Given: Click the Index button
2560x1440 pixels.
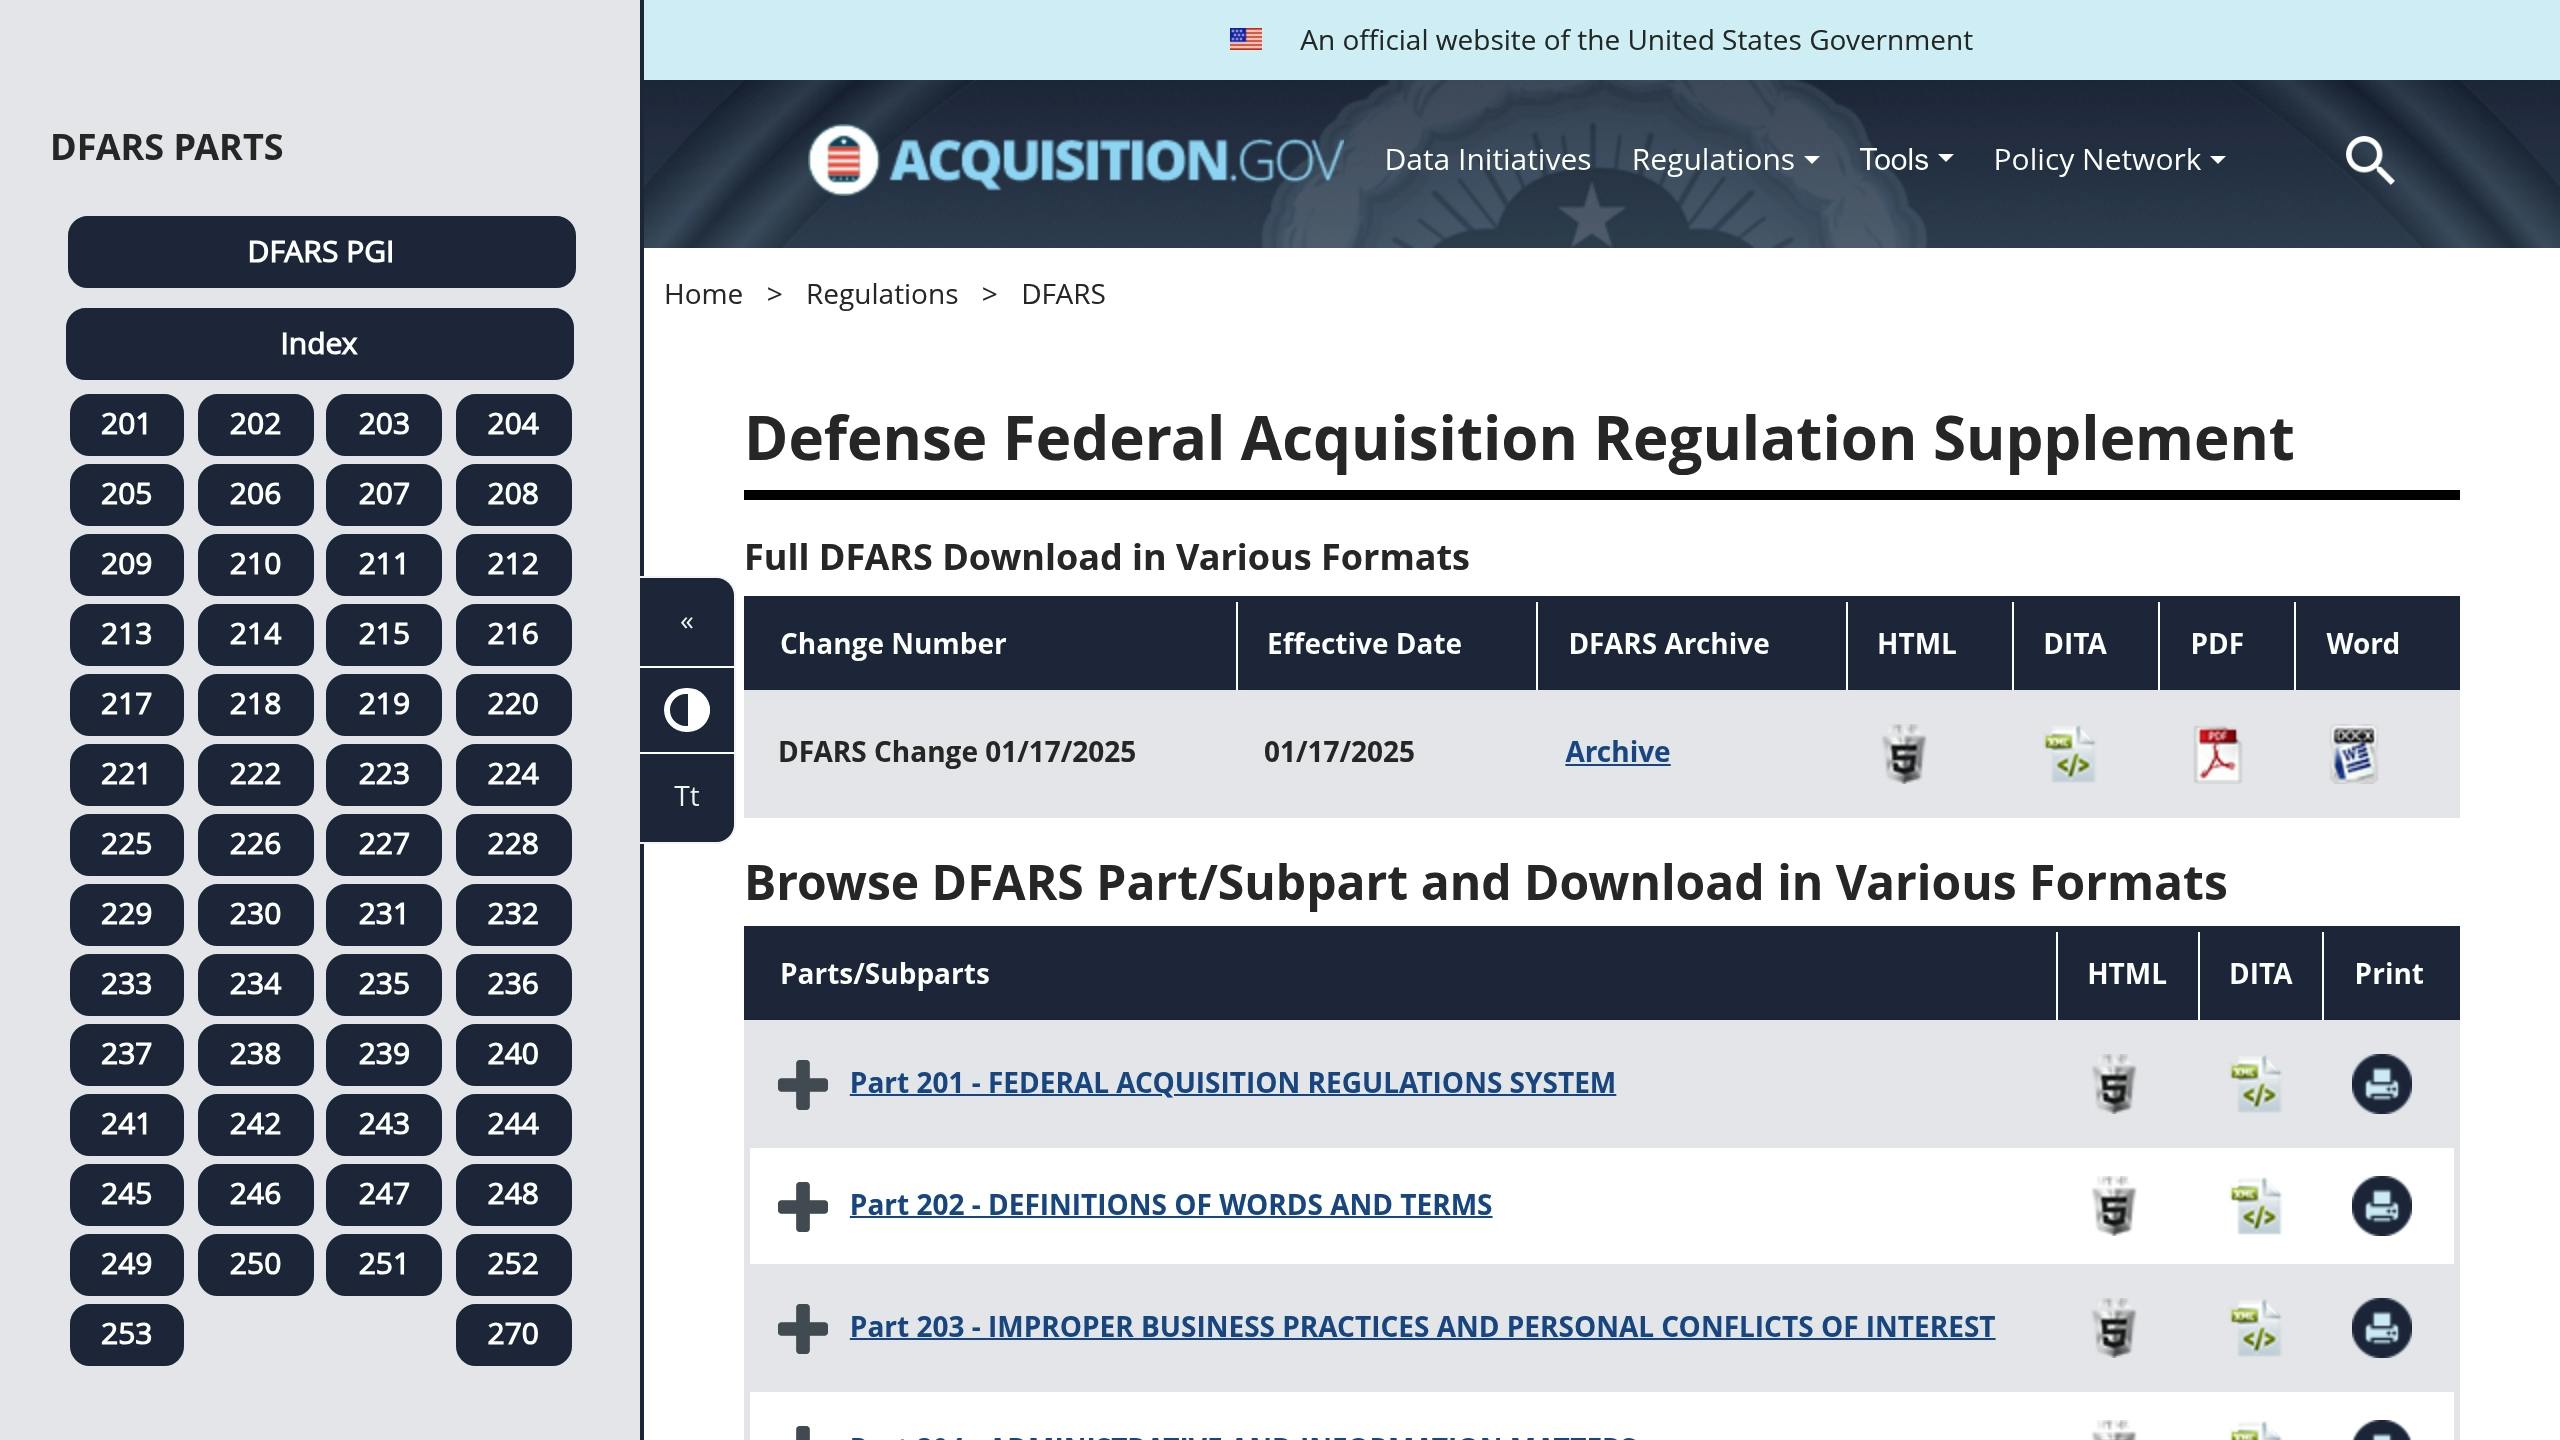Looking at the screenshot, I should point(320,344).
